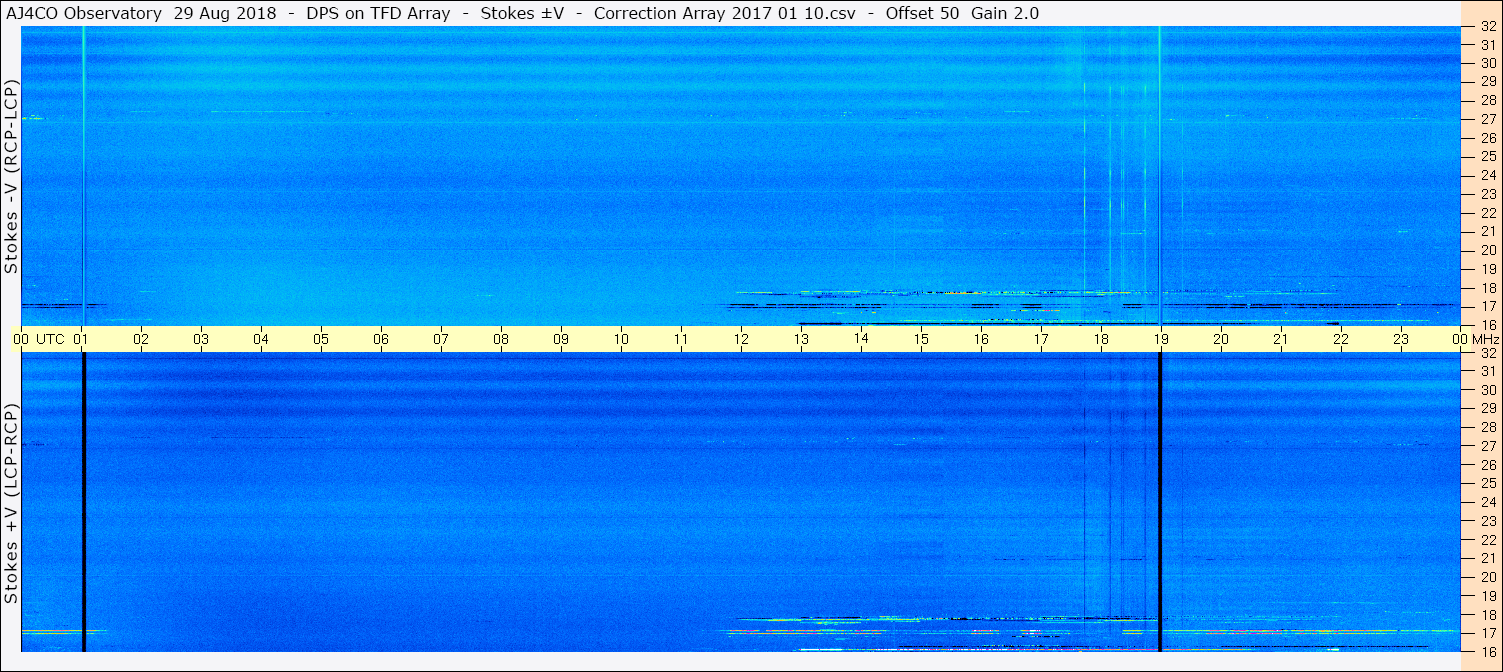Click the 17 MHz label of the Stokes +V panel

click(1487, 633)
